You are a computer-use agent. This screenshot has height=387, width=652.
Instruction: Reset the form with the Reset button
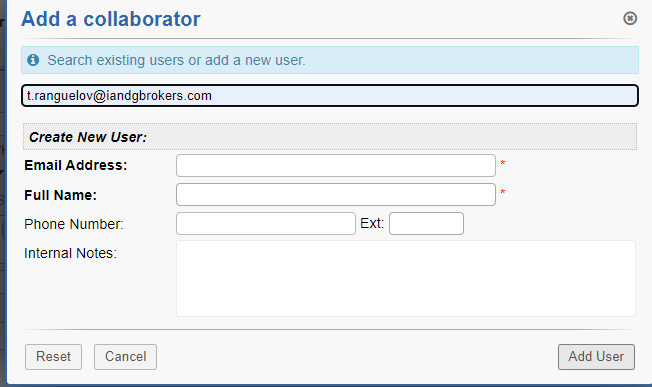pyautogui.click(x=53, y=357)
